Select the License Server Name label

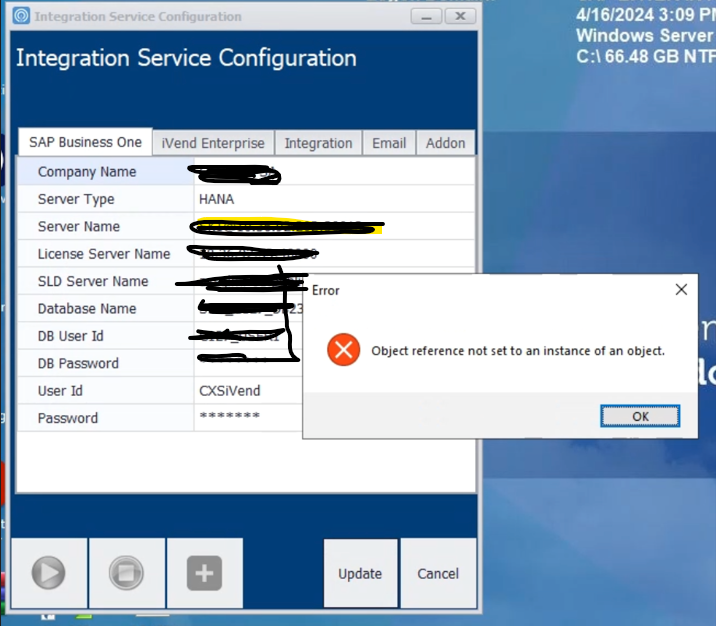coord(104,254)
